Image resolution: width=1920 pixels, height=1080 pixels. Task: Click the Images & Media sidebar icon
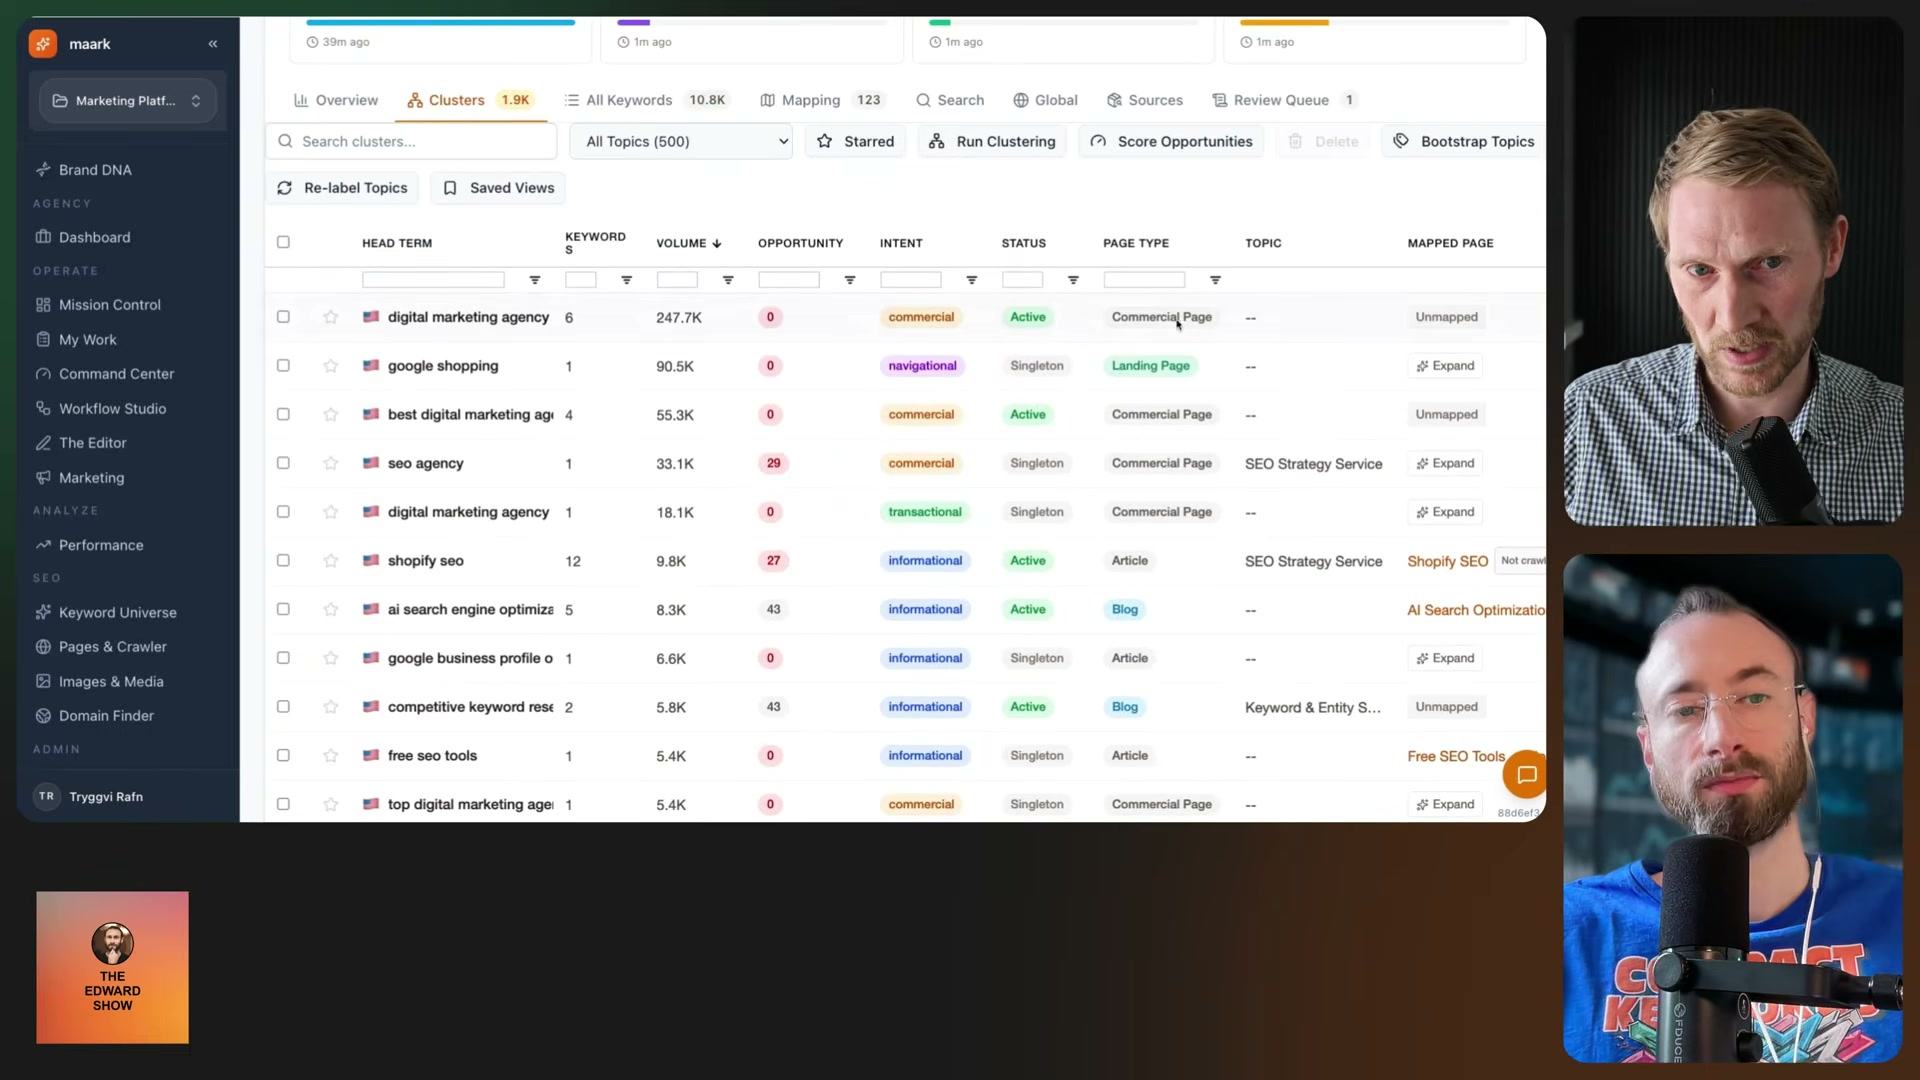(43, 681)
